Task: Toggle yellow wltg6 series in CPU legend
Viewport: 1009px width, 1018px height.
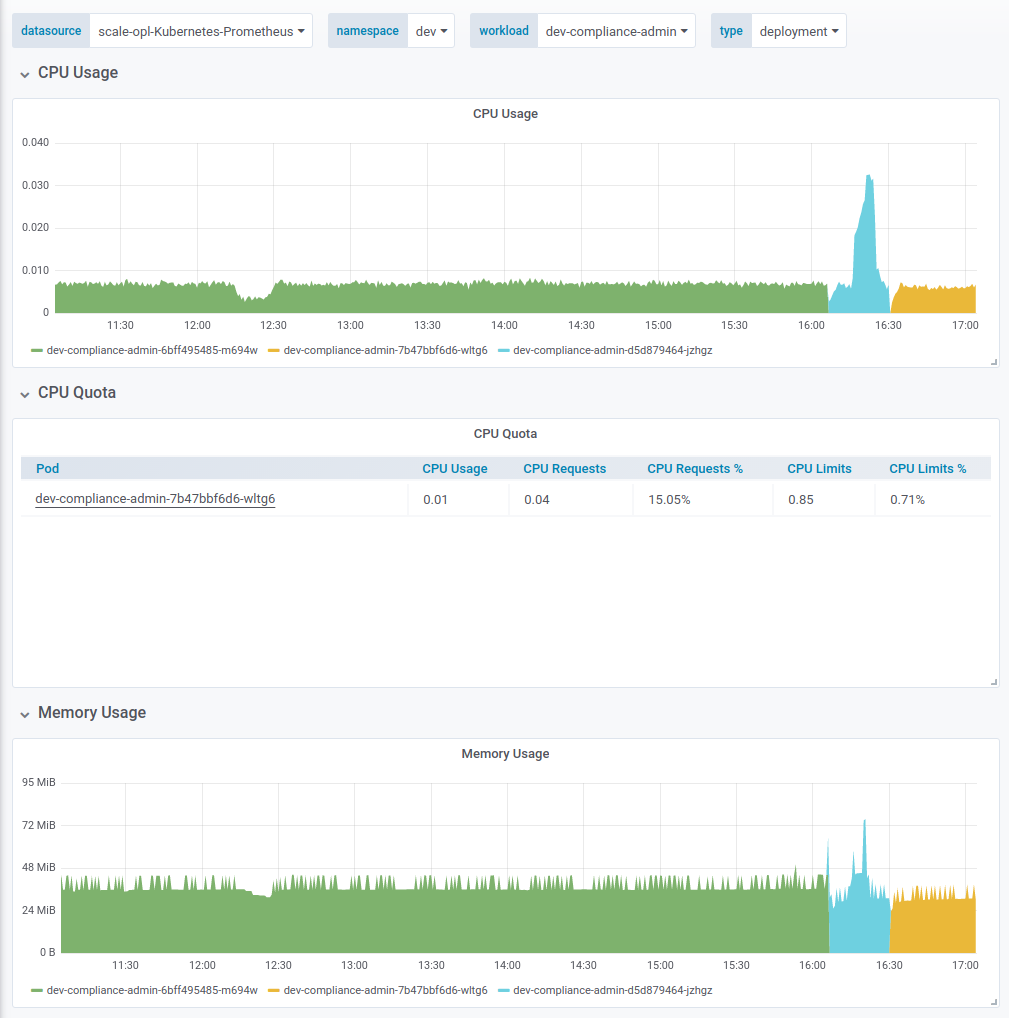Action: [385, 351]
